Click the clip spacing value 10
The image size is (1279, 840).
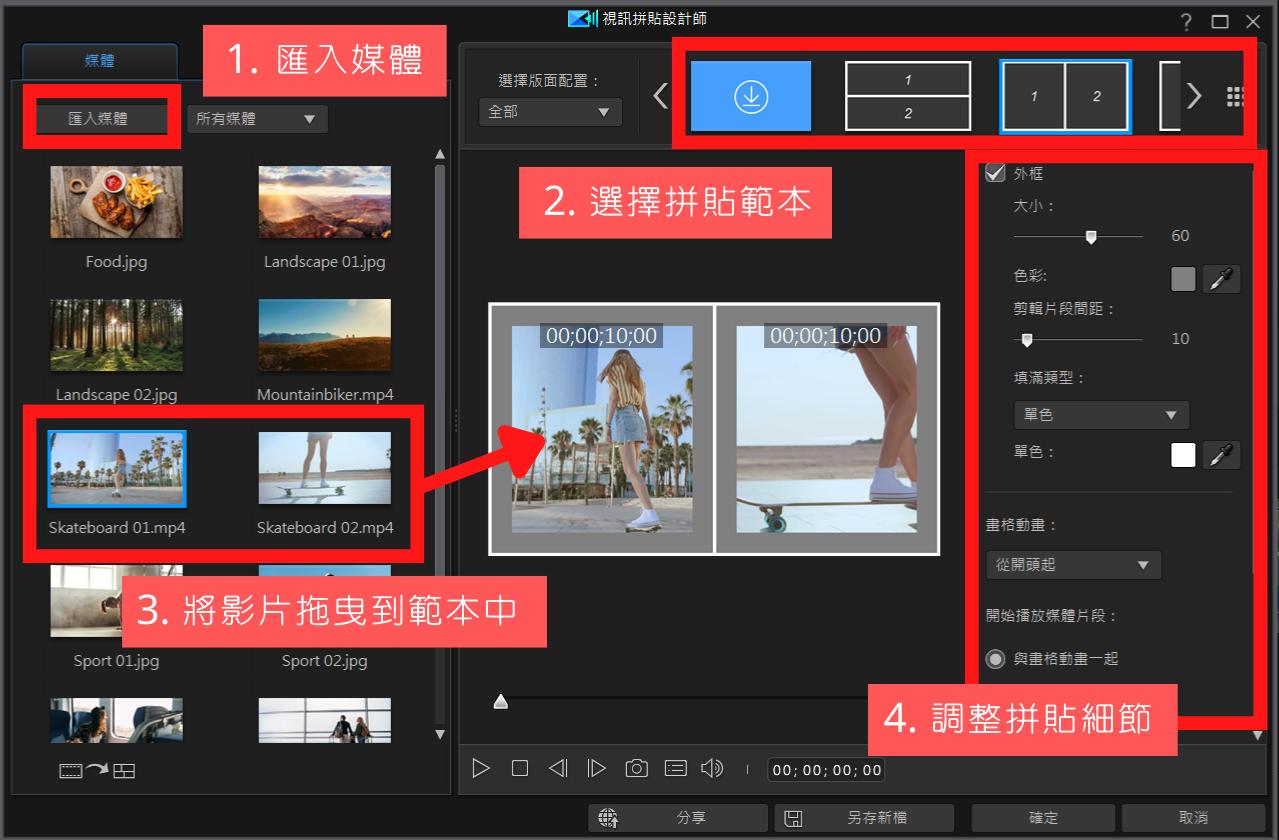(1180, 339)
